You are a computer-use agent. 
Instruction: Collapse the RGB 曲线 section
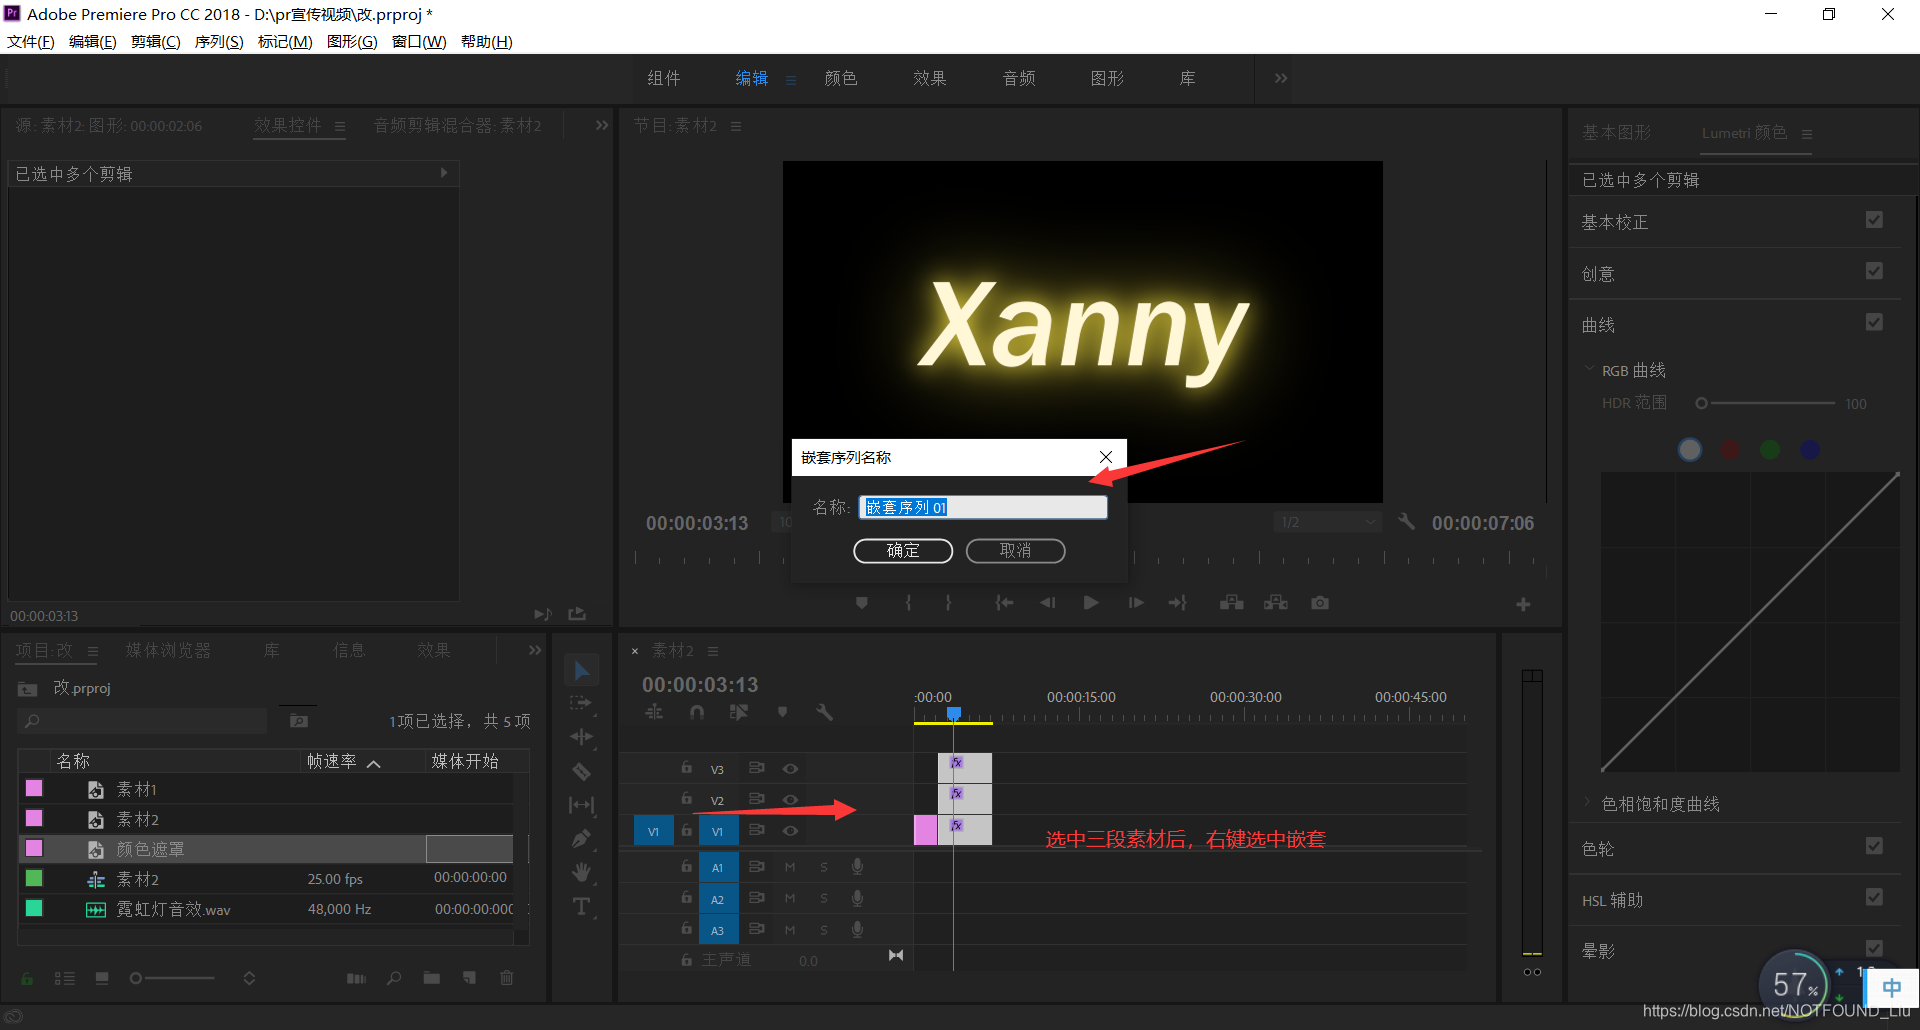pyautogui.click(x=1590, y=369)
